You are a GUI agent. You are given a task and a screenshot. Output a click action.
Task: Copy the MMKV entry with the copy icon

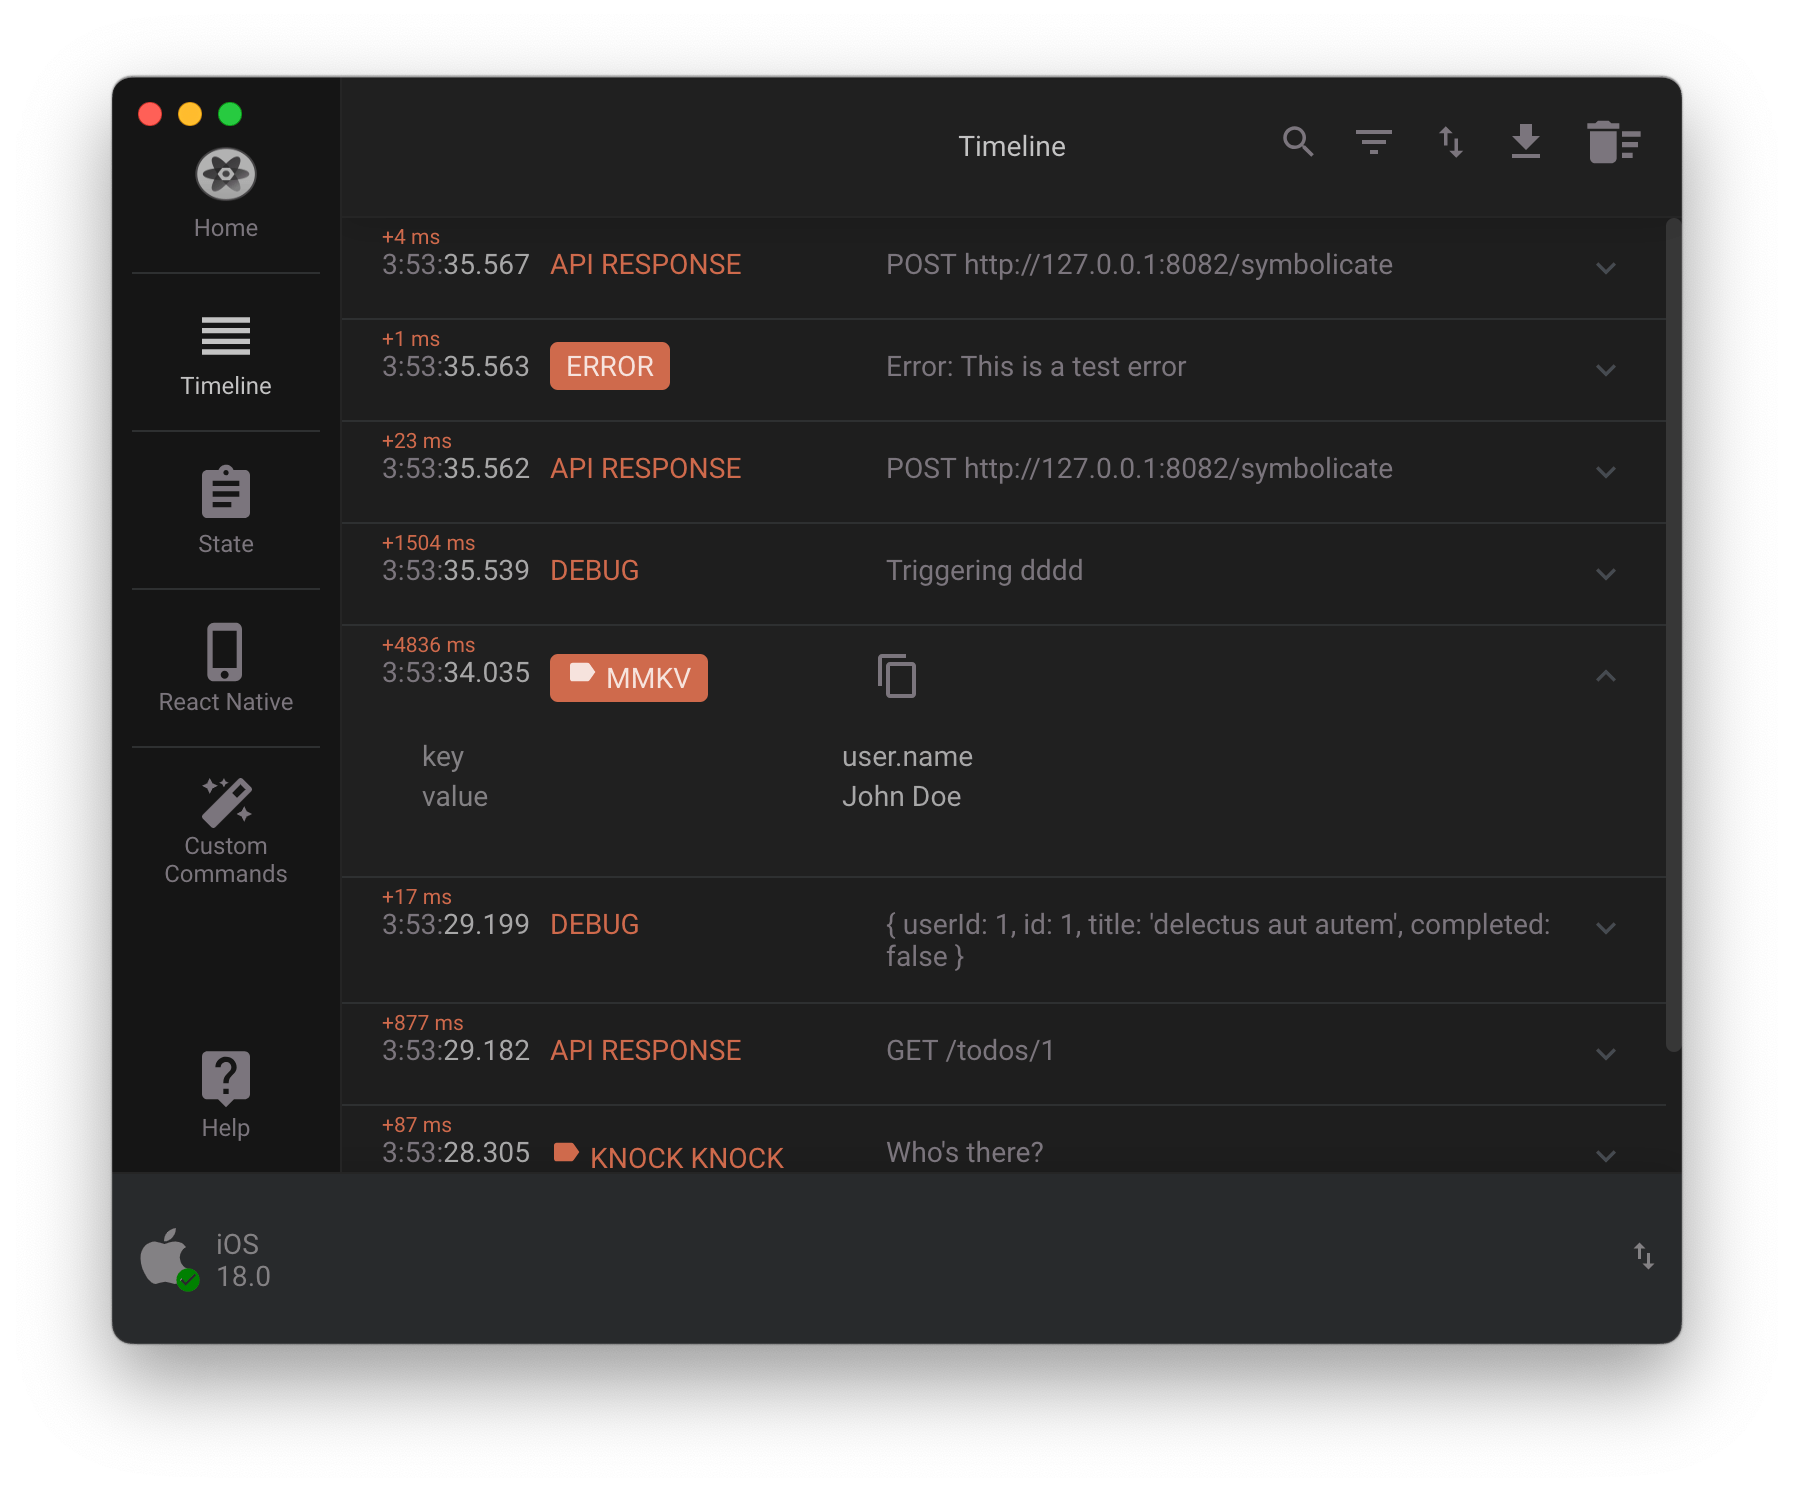(x=899, y=675)
